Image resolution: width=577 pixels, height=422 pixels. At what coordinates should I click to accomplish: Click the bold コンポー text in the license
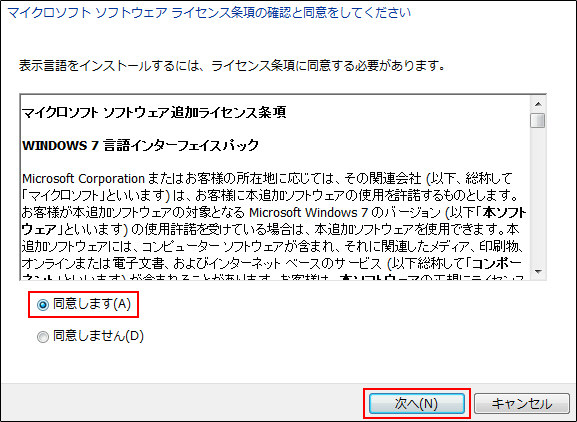(x=496, y=263)
